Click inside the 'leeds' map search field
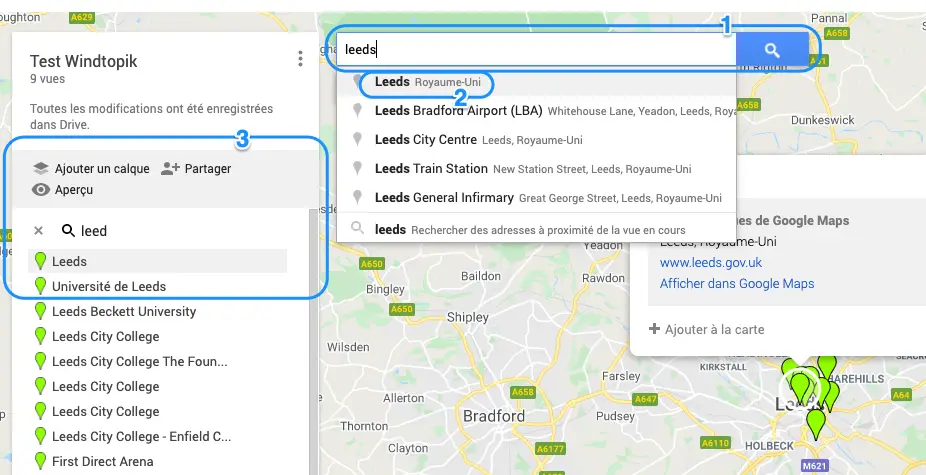This screenshot has height=475, width=926. coord(536,50)
